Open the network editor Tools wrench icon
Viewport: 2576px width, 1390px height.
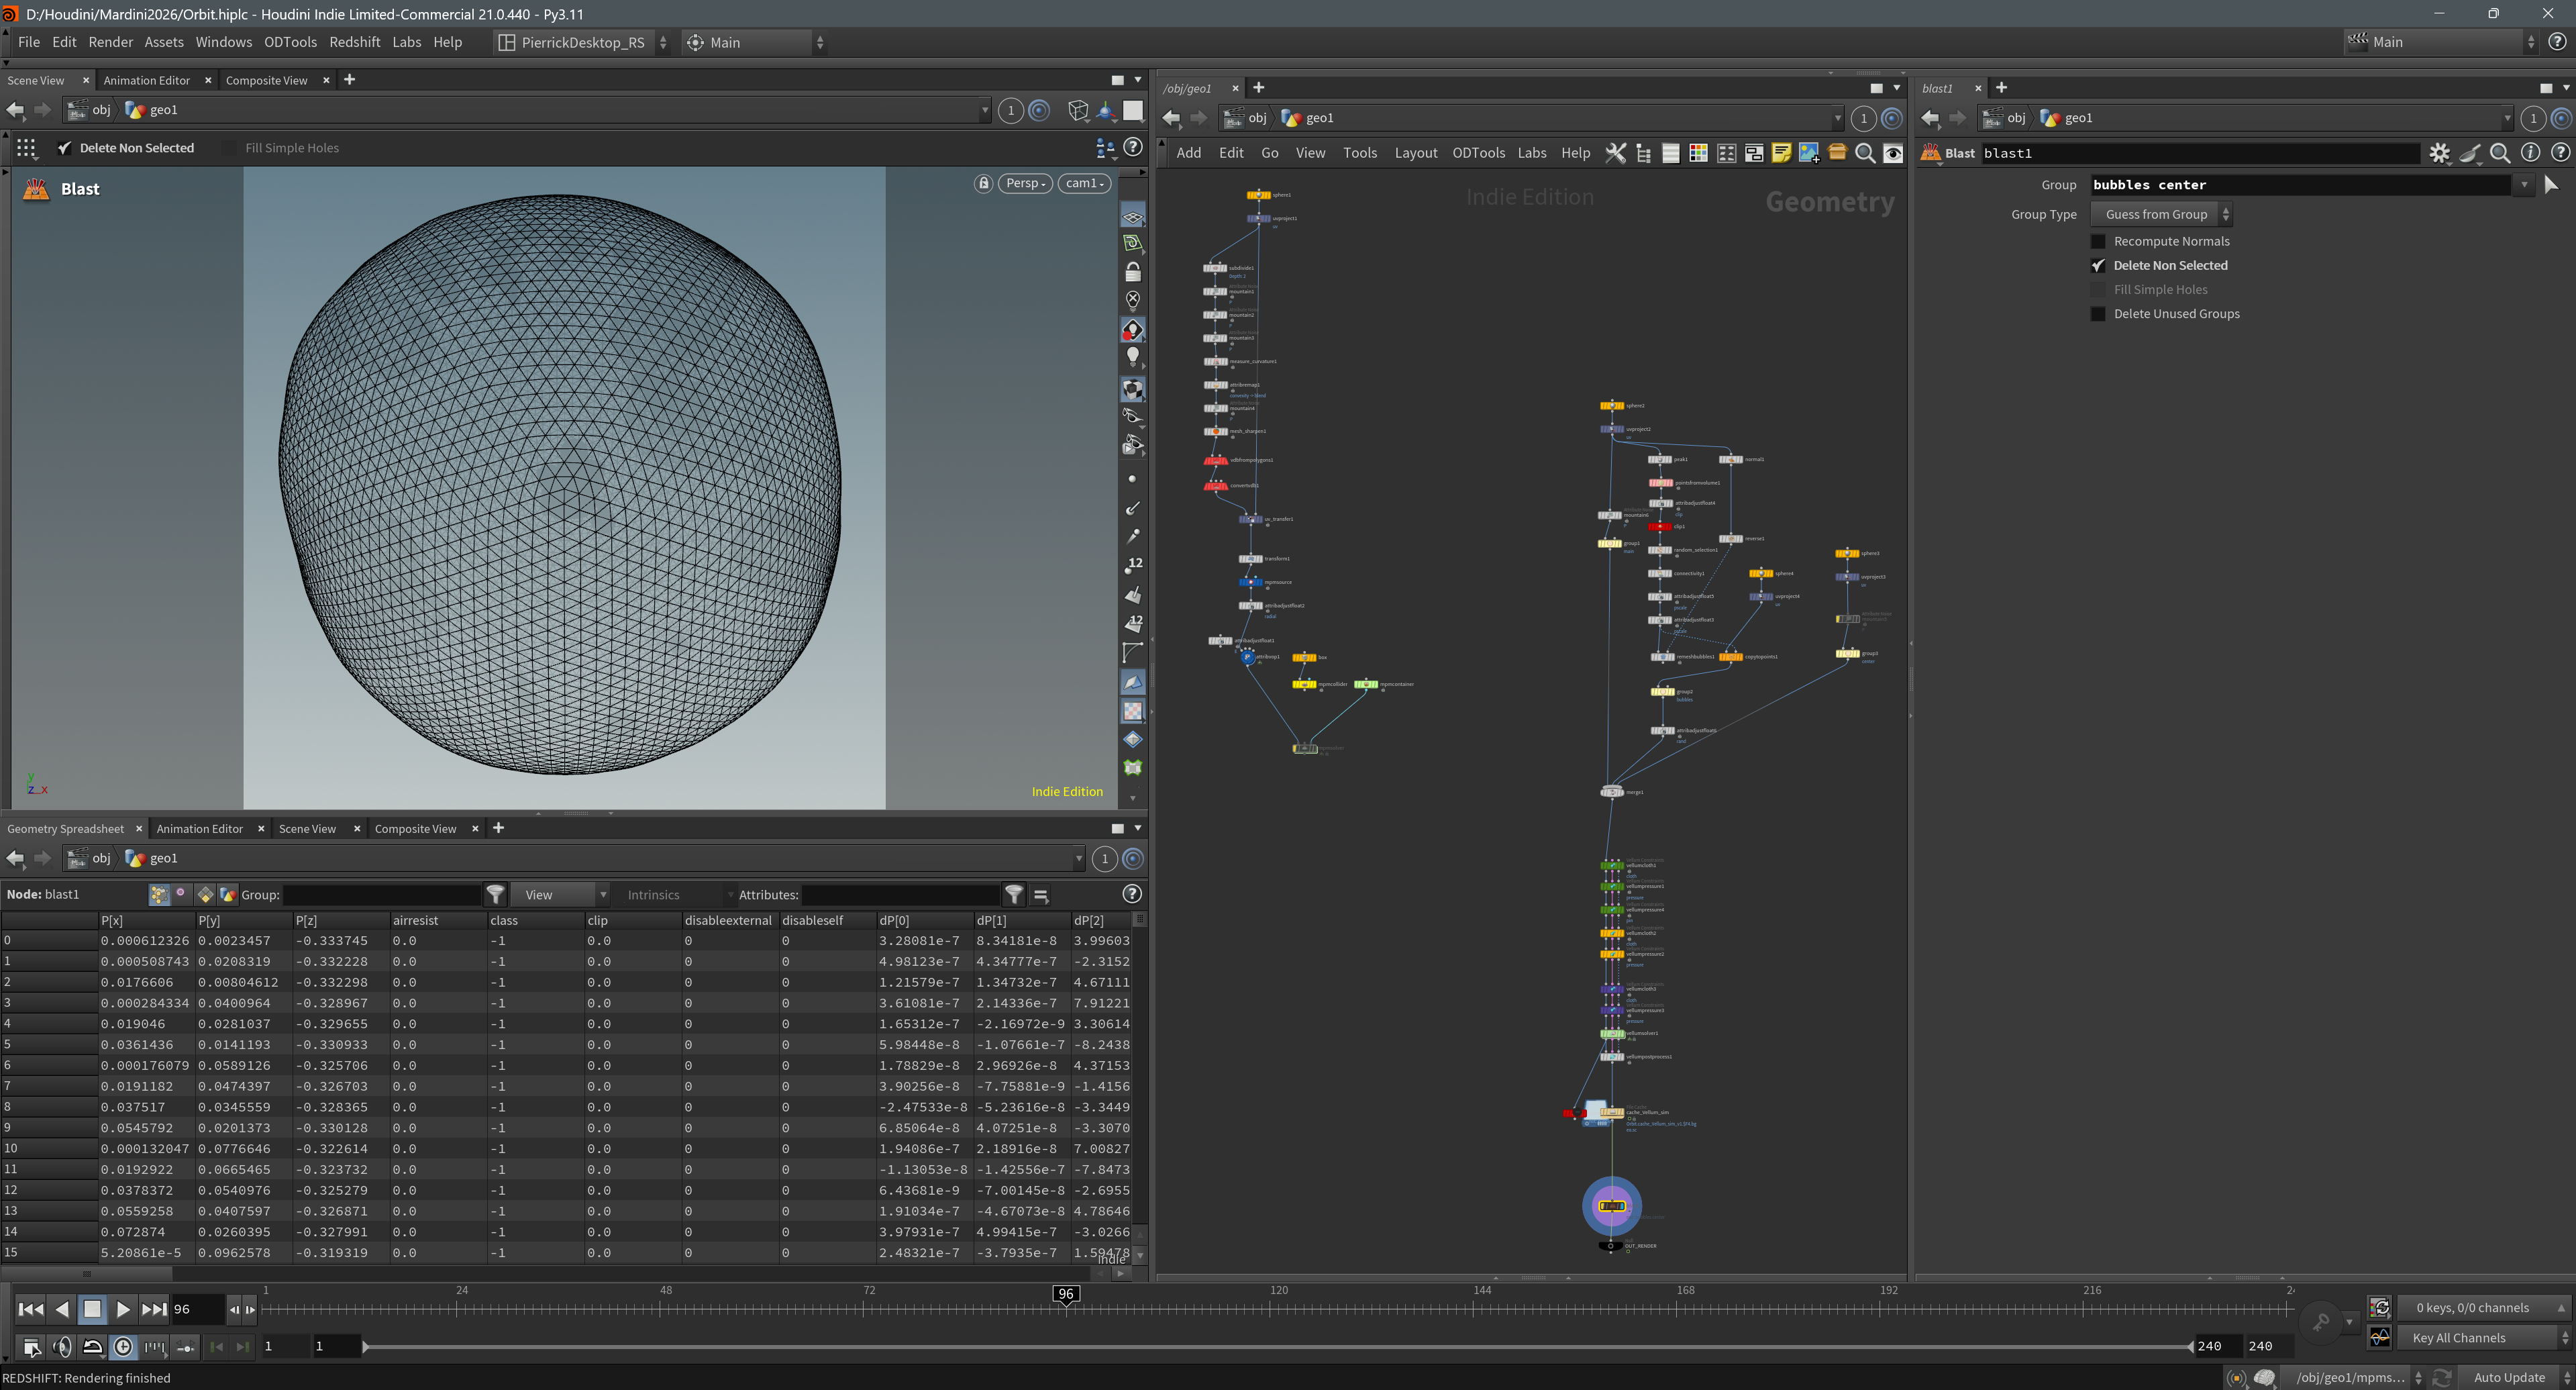pyautogui.click(x=1615, y=153)
